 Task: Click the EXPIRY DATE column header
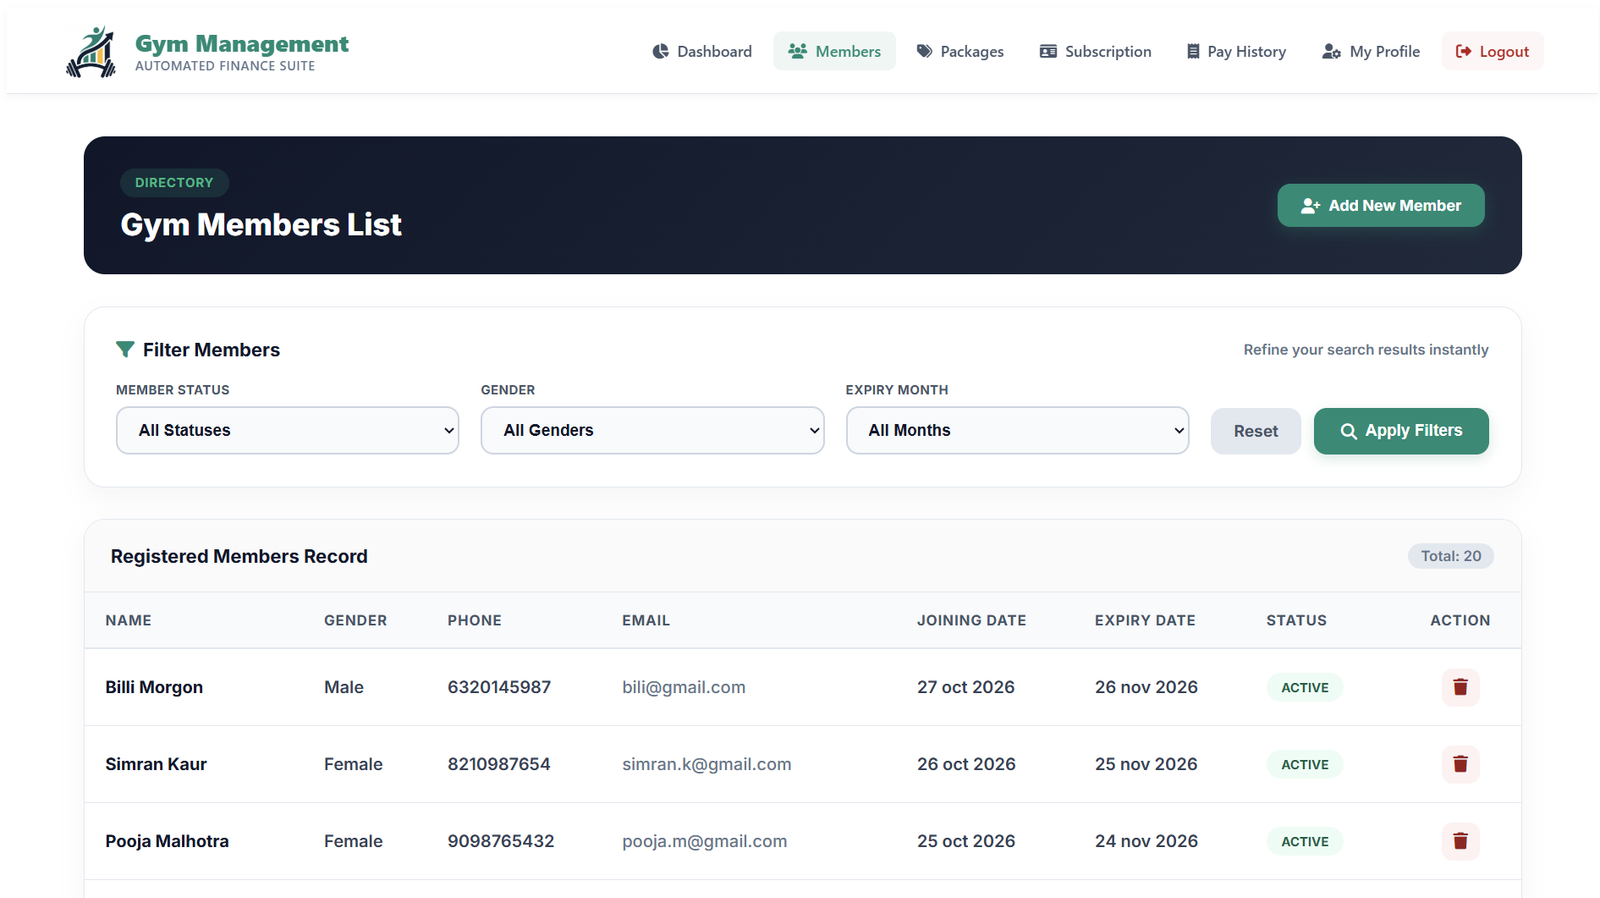[x=1145, y=620]
